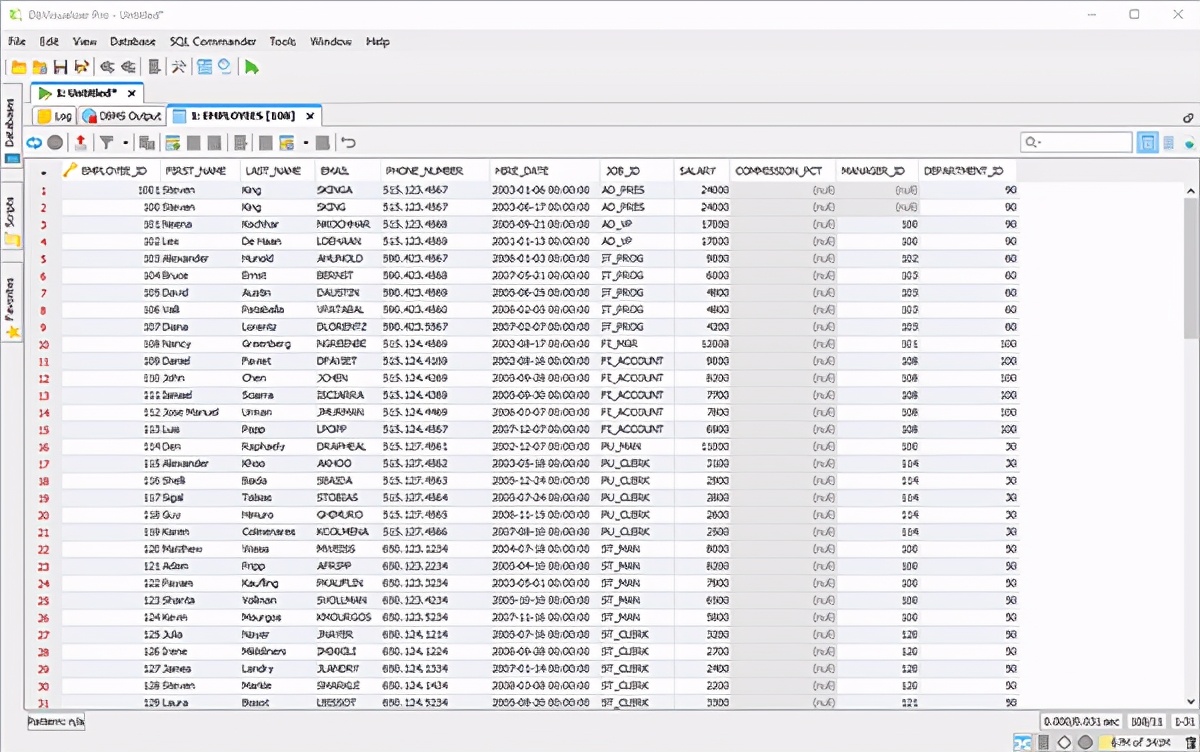Click the green Execute run icon

point(252,67)
